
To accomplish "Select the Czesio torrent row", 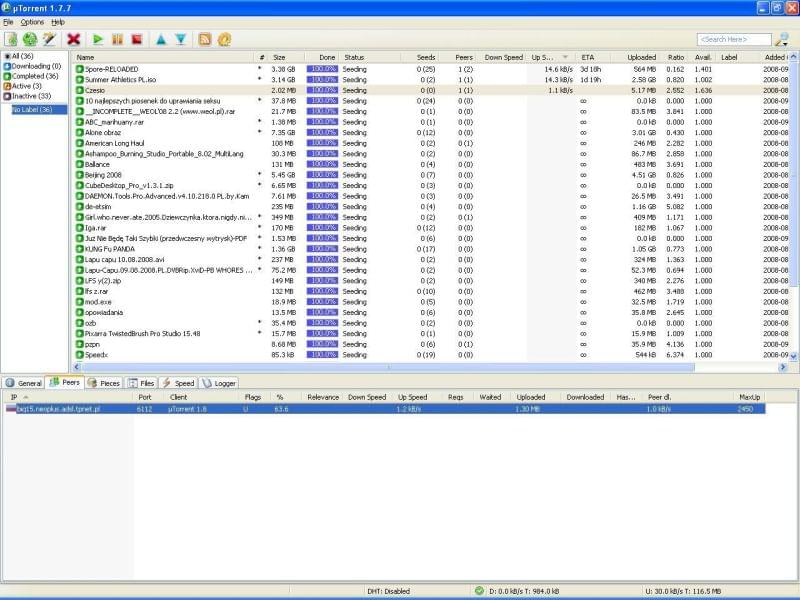I will [x=432, y=90].
